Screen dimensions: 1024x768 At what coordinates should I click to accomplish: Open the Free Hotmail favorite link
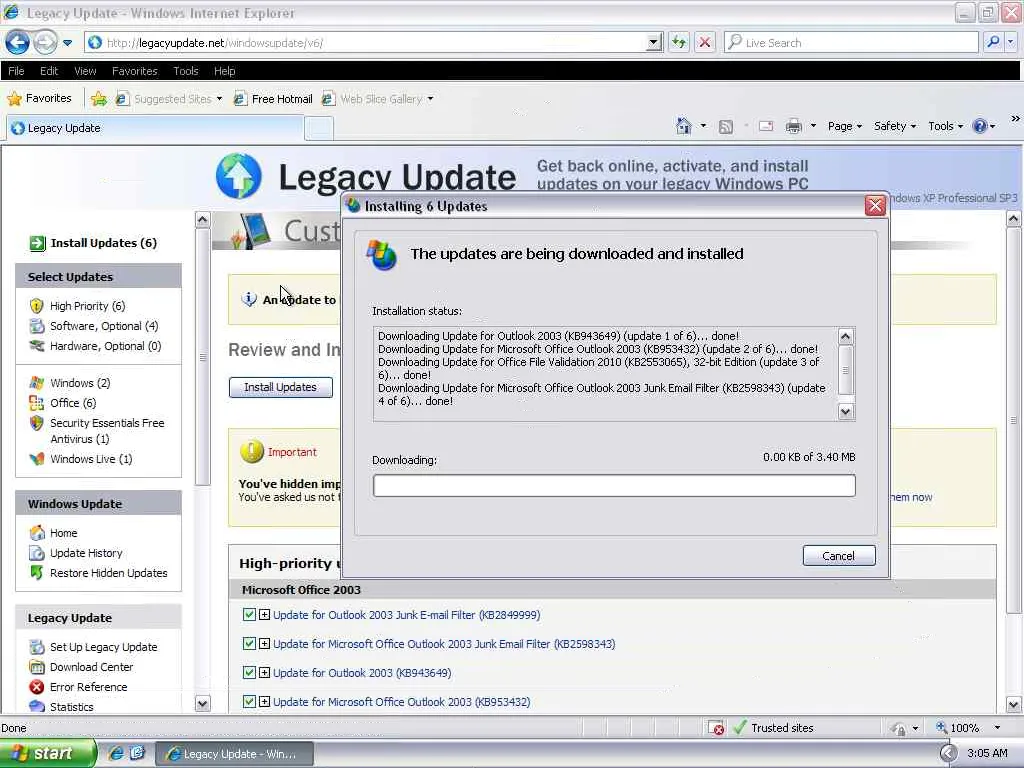point(273,99)
